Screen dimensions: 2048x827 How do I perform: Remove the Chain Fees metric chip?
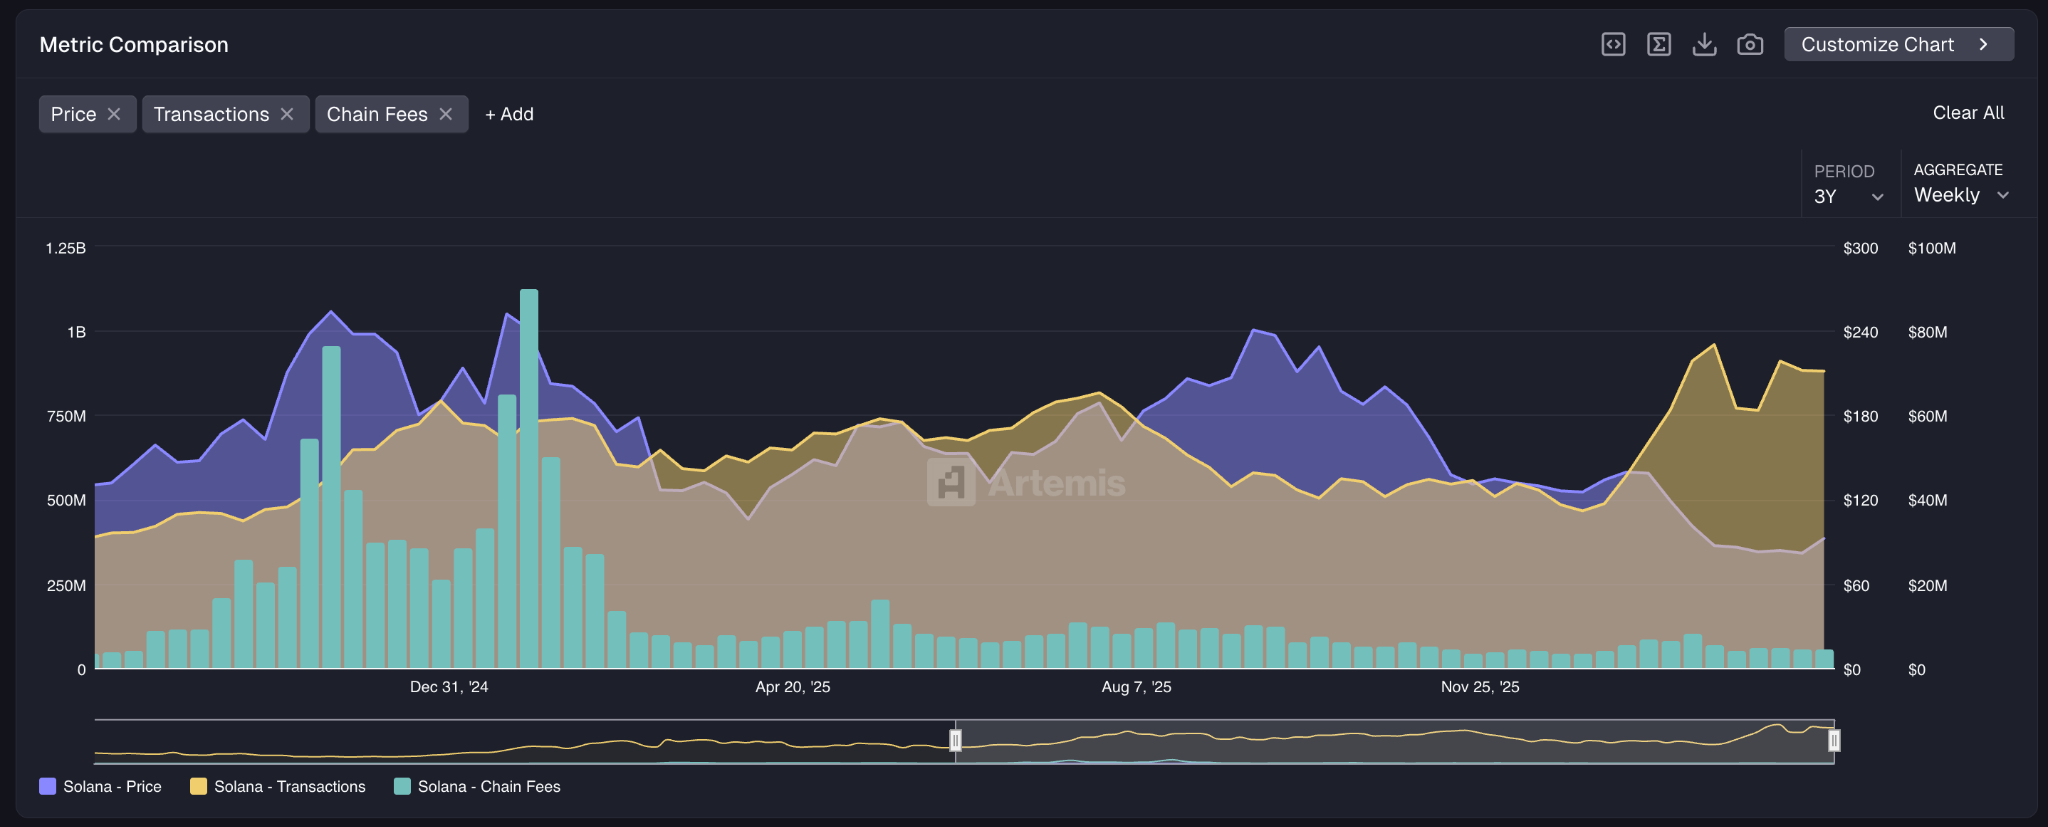click(x=446, y=114)
